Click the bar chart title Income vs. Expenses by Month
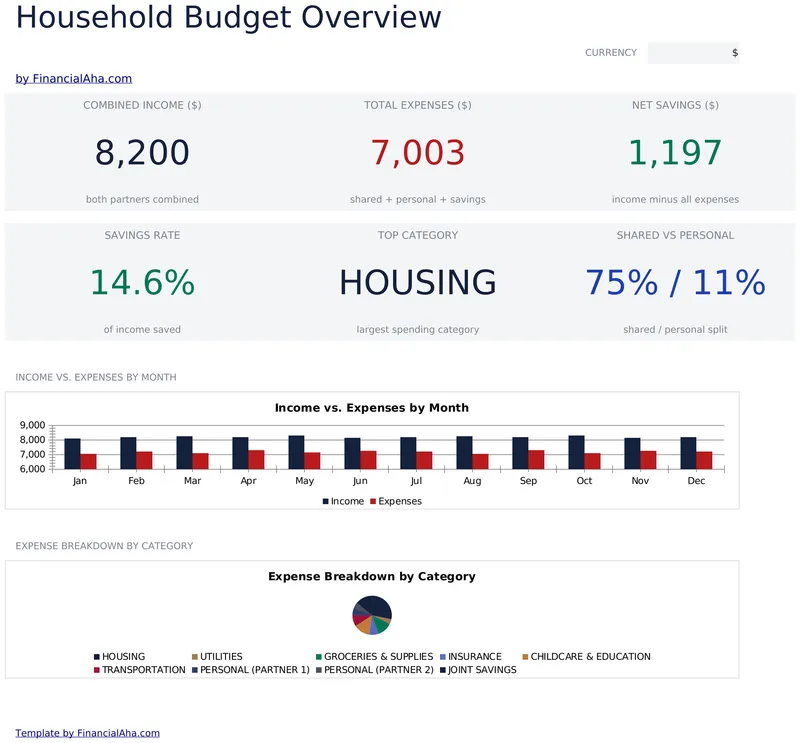Viewport: 800px width, 743px height. click(x=371, y=408)
